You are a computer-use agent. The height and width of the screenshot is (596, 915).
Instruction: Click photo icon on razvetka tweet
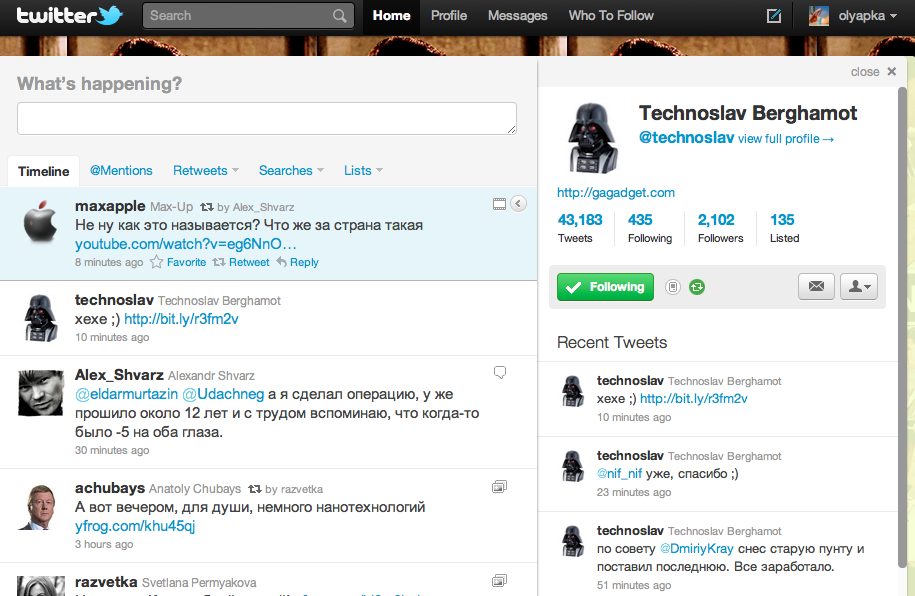pyautogui.click(x=500, y=580)
